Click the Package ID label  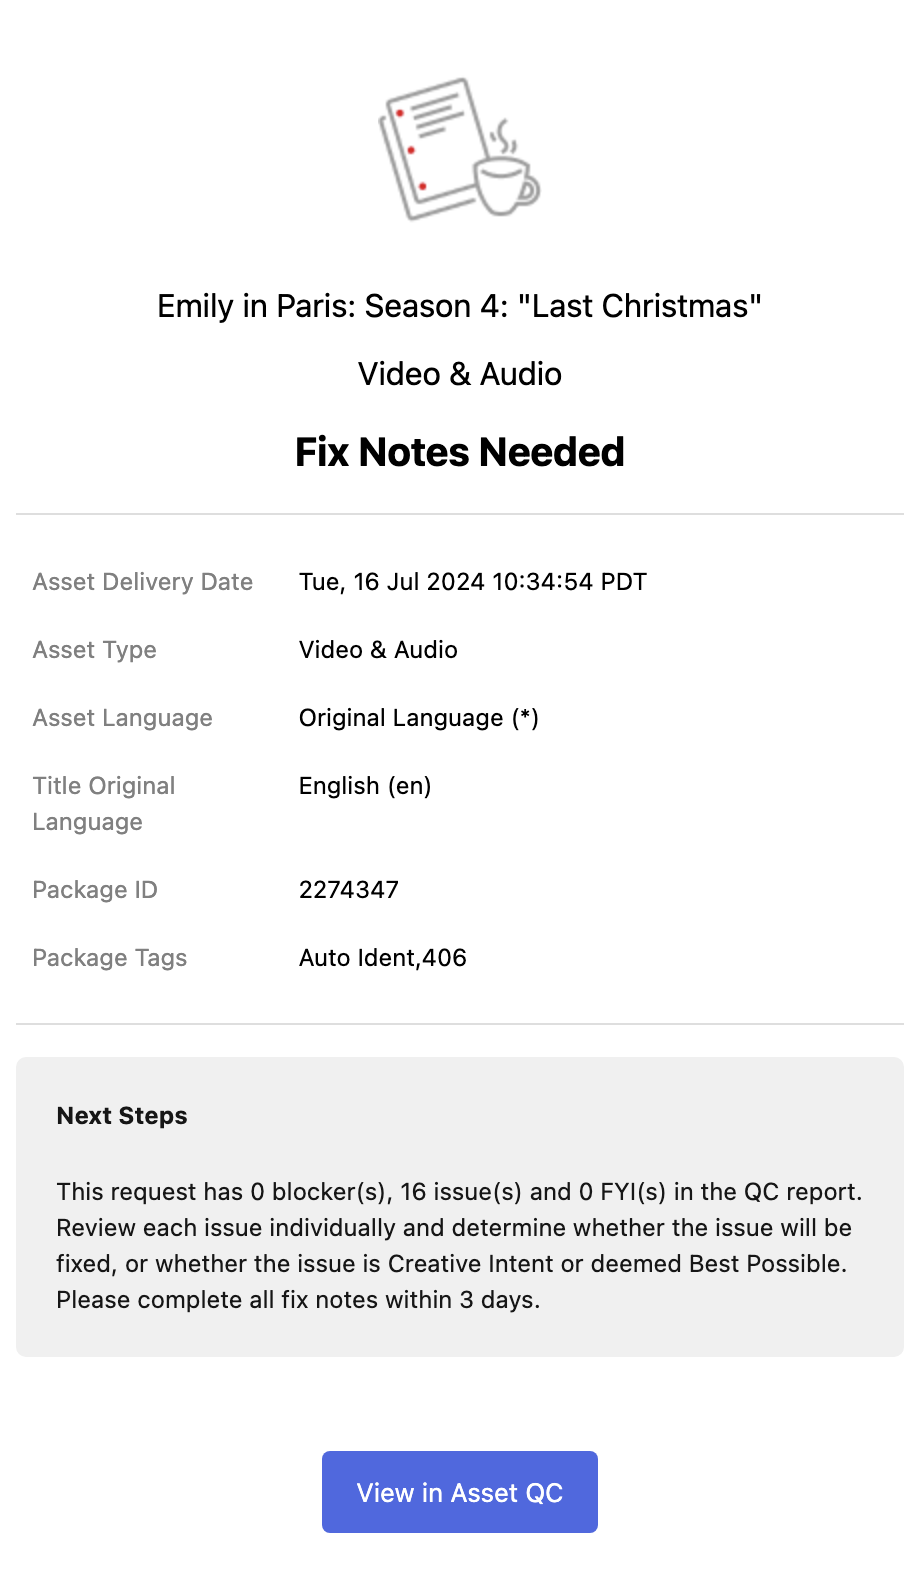pyautogui.click(x=95, y=890)
